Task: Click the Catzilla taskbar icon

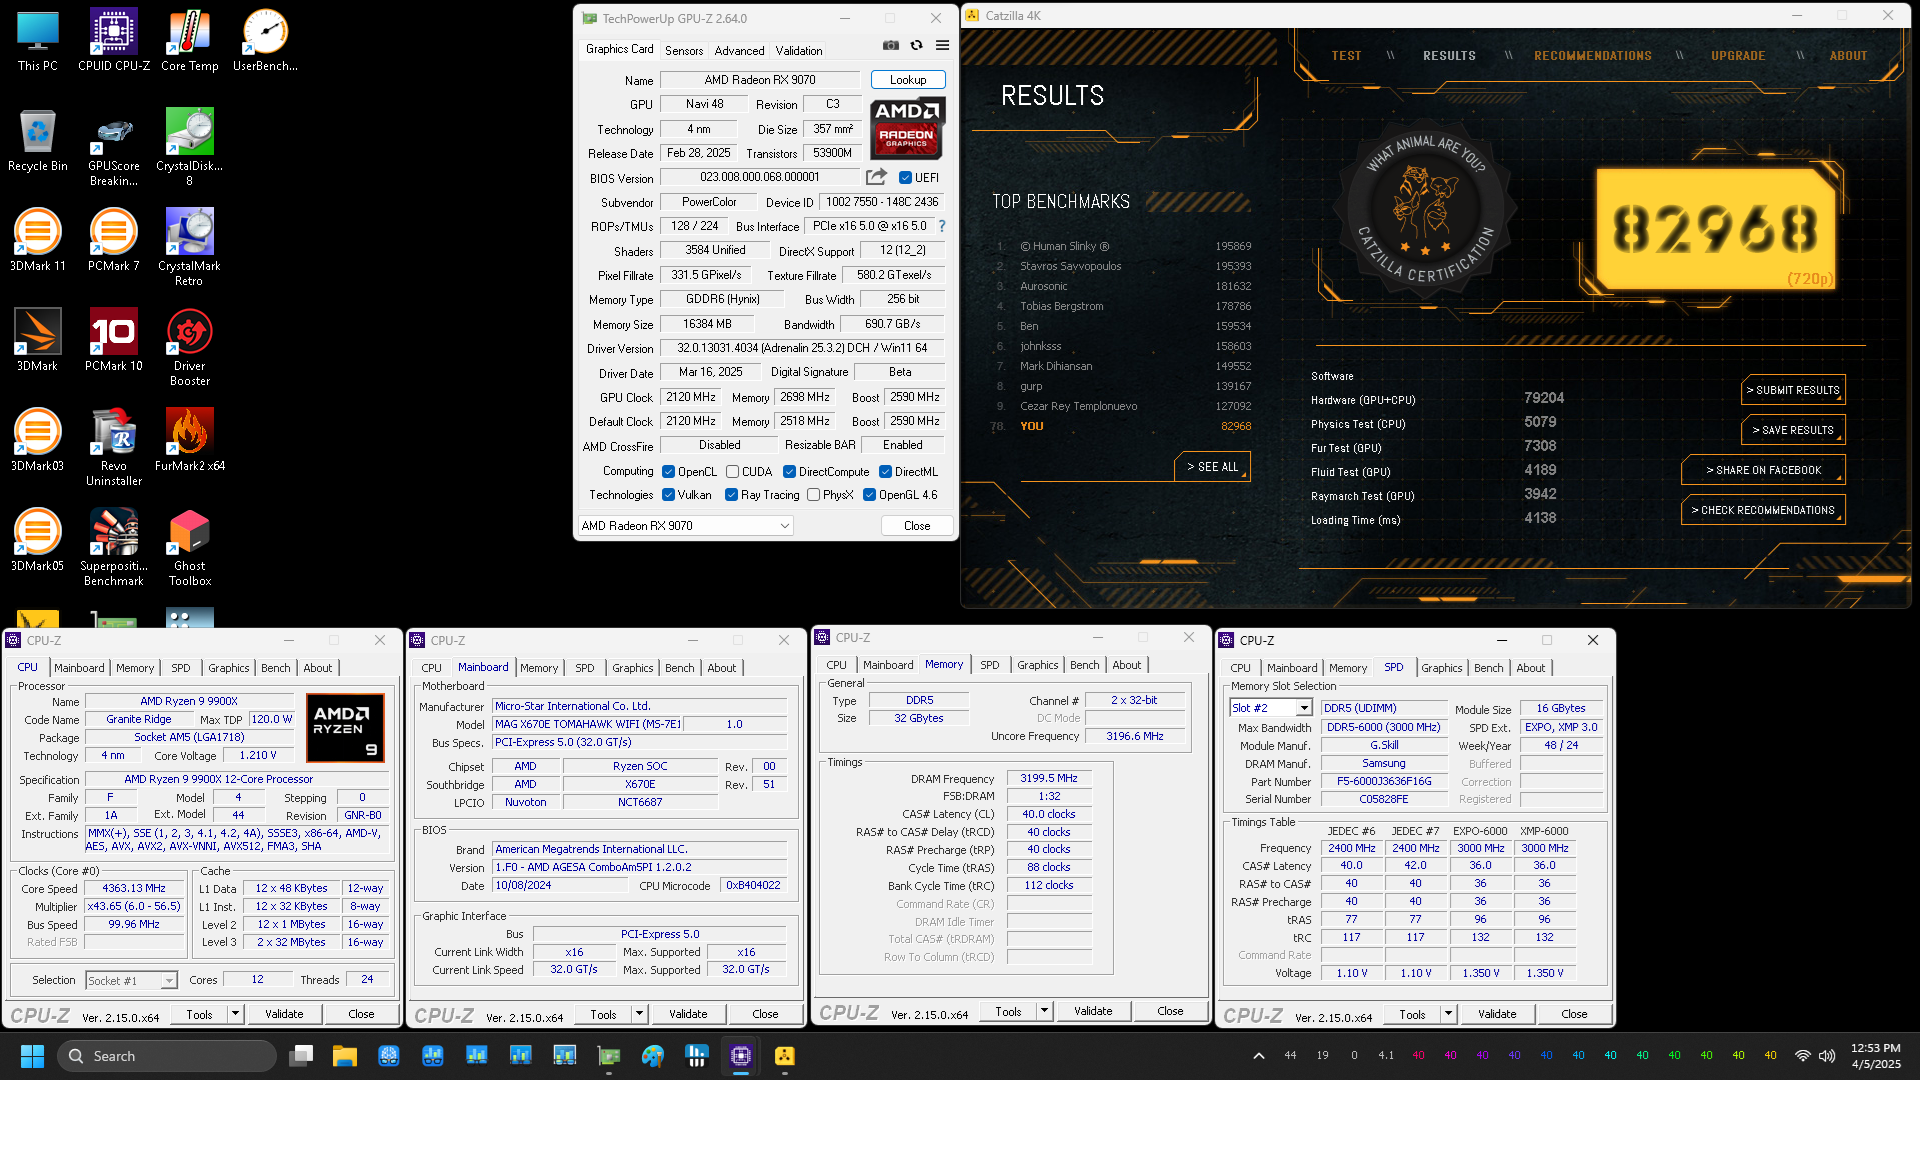Action: click(785, 1056)
